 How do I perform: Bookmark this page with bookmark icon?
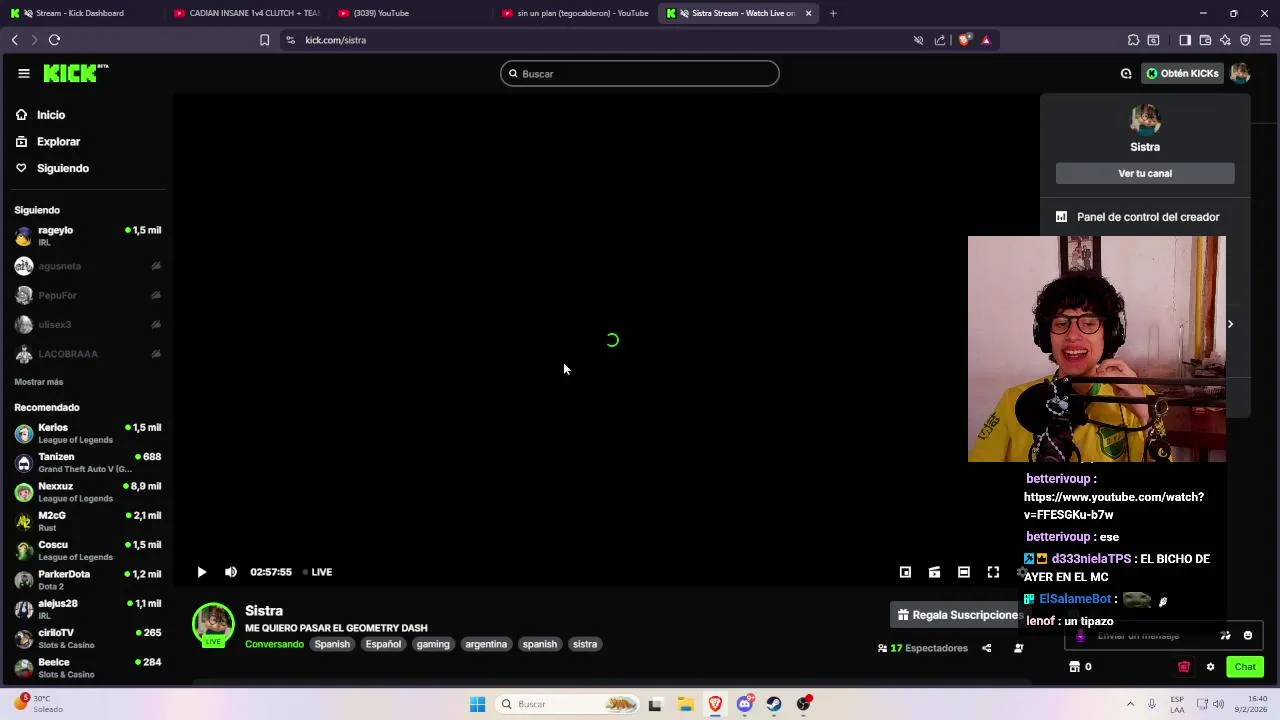264,40
